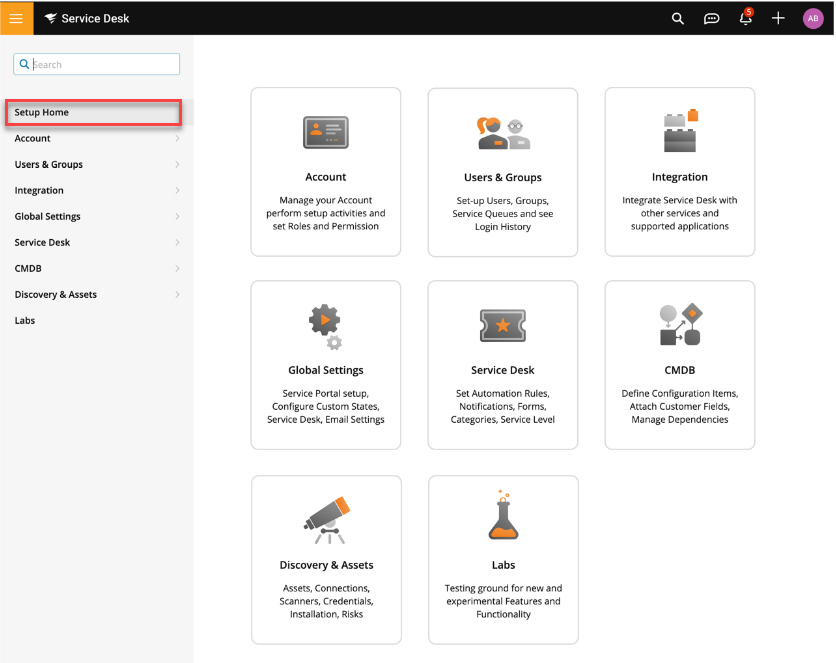Open the global search magnifier in header
Viewport: 836px width, 663px height.
point(677,19)
